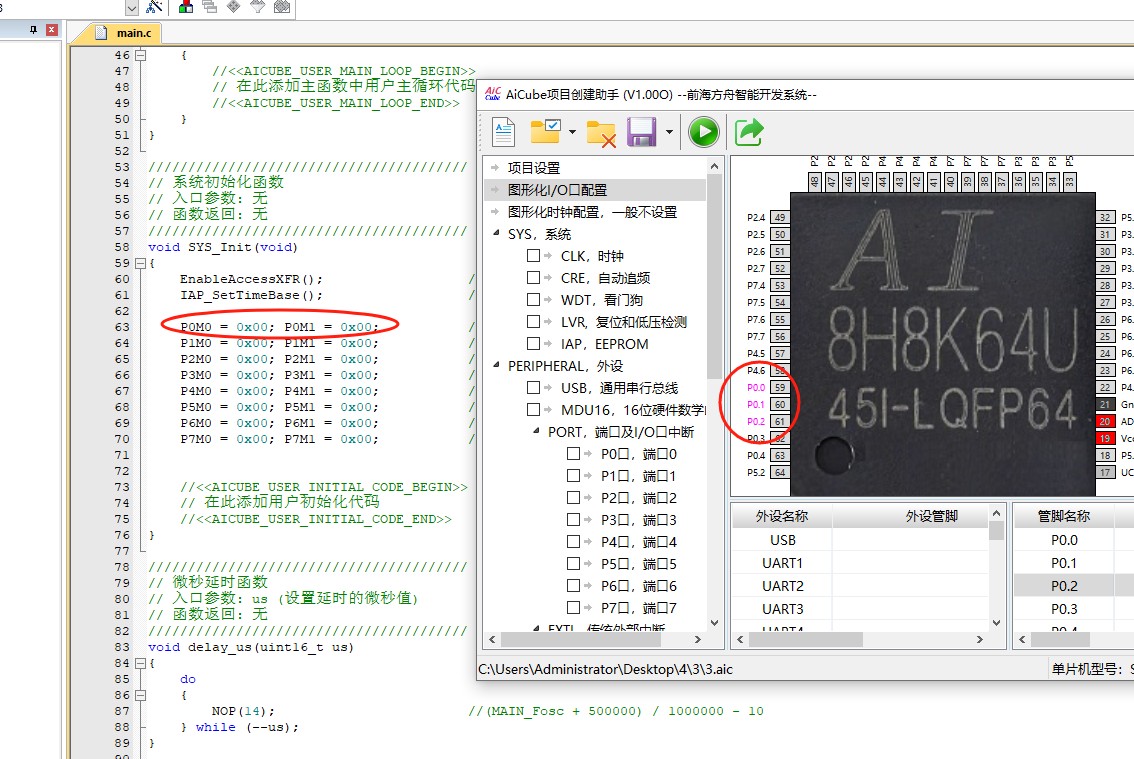Click the purple floppy save icon
This screenshot has width=1134, height=759.
click(x=641, y=132)
